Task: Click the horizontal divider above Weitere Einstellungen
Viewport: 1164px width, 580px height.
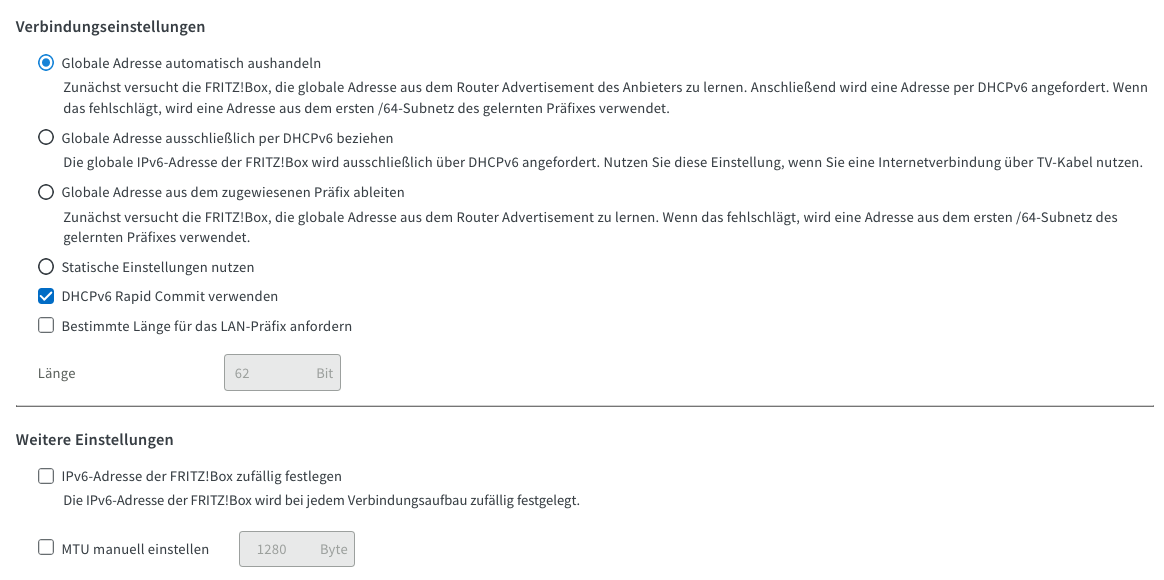Action: click(x=584, y=406)
